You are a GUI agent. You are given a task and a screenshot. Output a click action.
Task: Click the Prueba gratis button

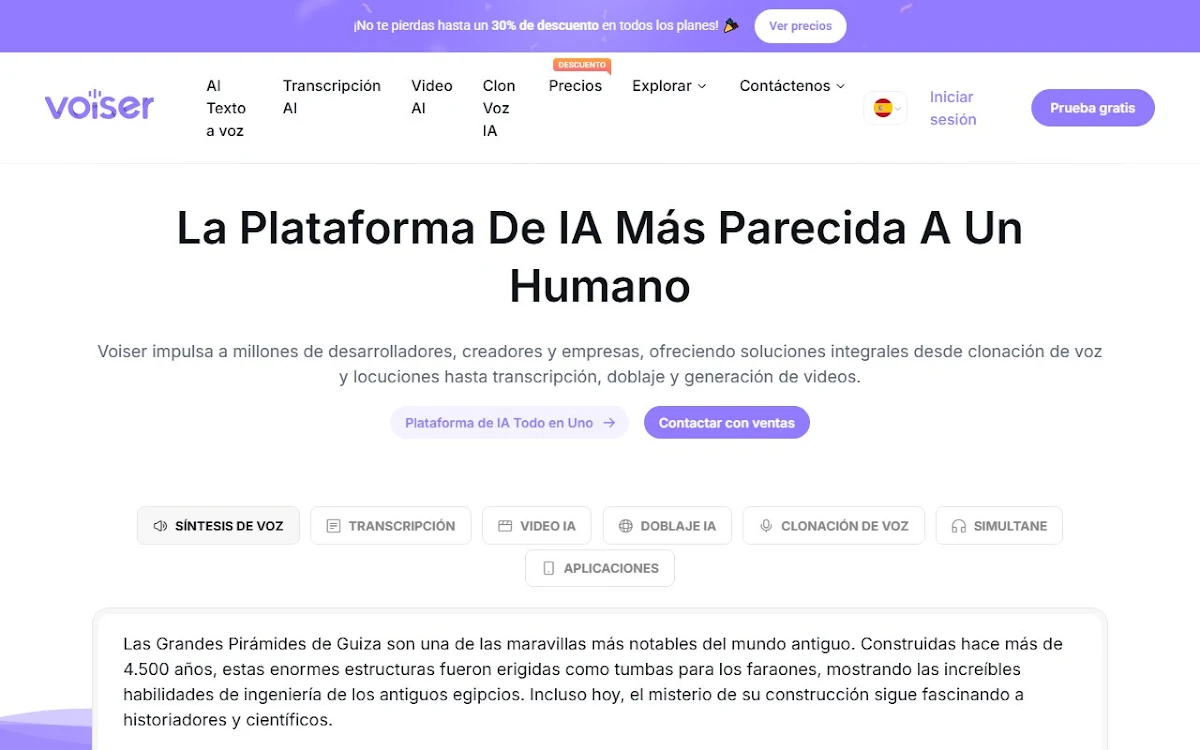[1093, 108]
